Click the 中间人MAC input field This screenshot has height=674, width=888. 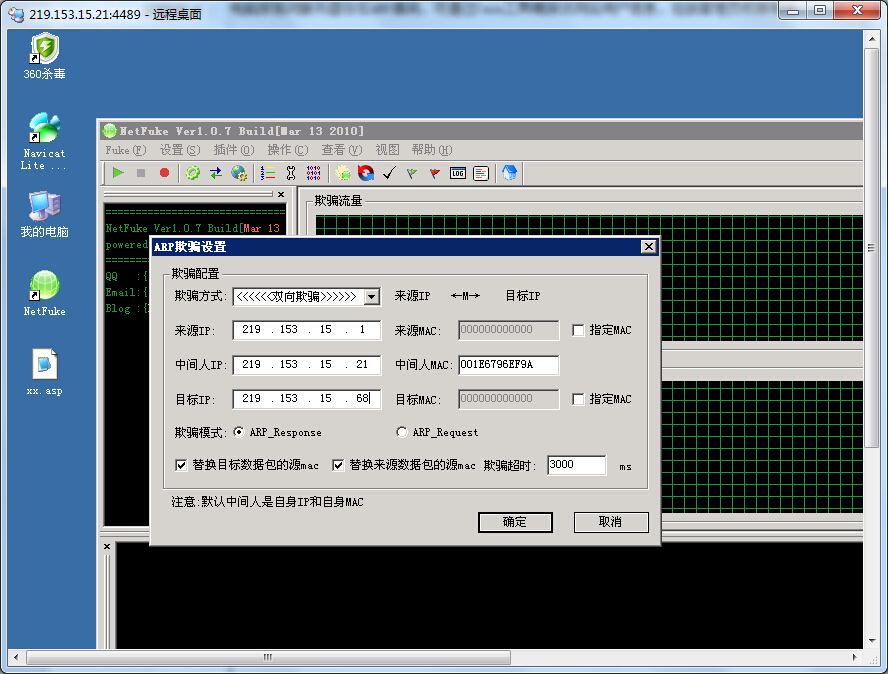[509, 365]
